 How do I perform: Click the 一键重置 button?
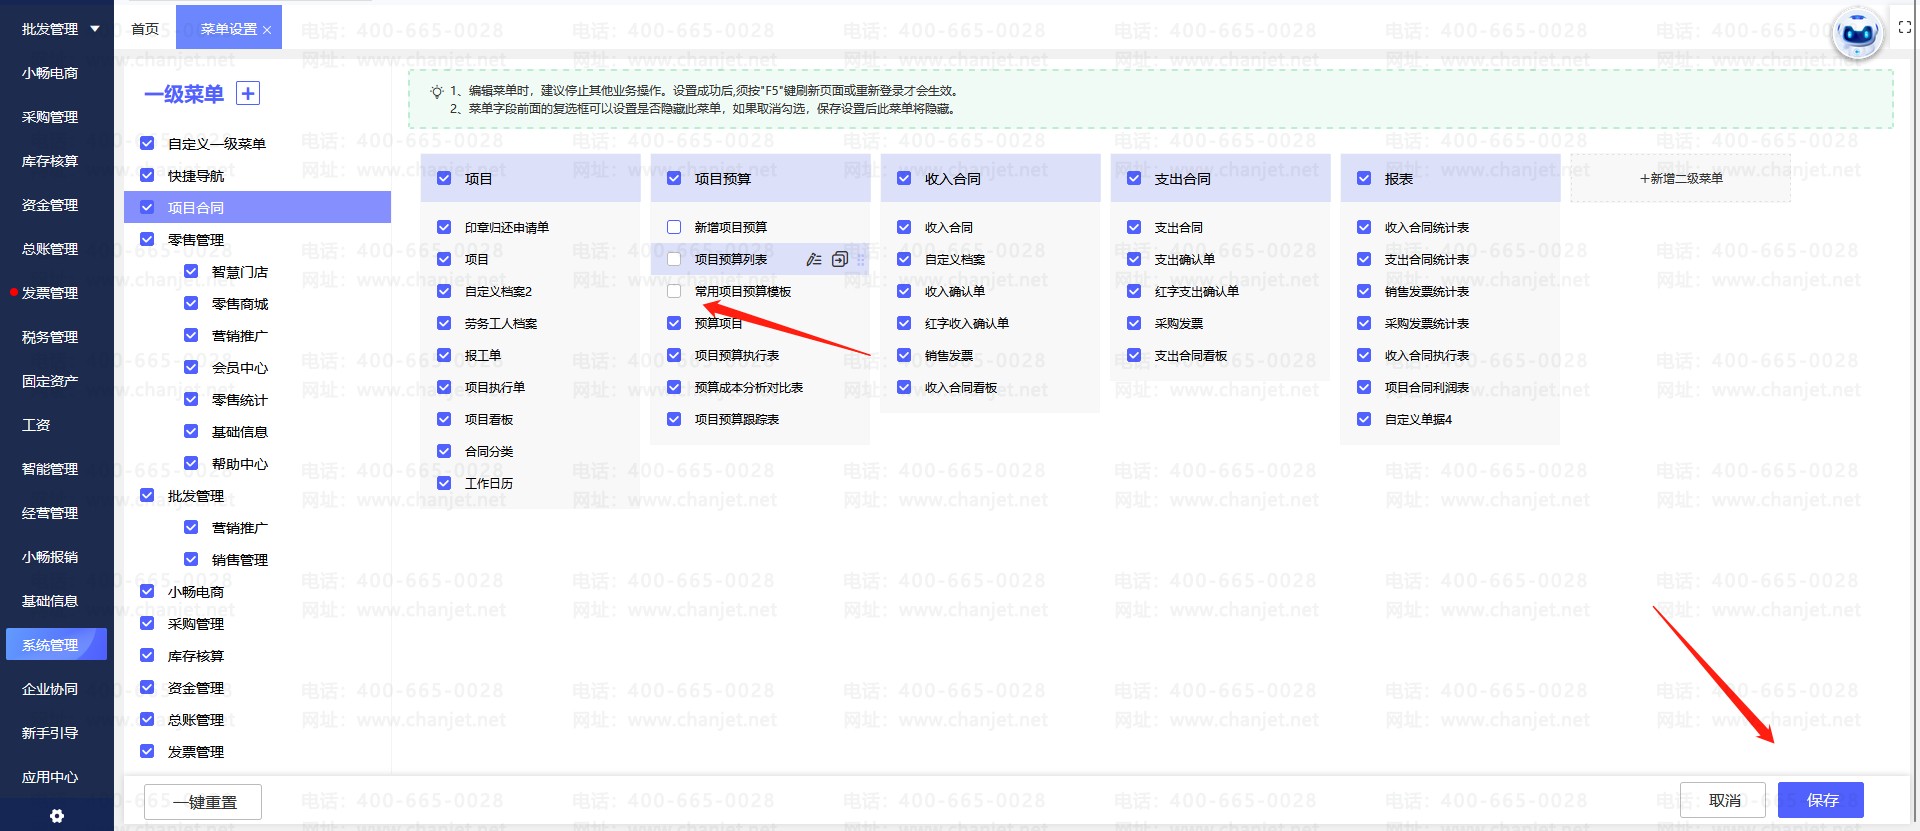pos(204,802)
